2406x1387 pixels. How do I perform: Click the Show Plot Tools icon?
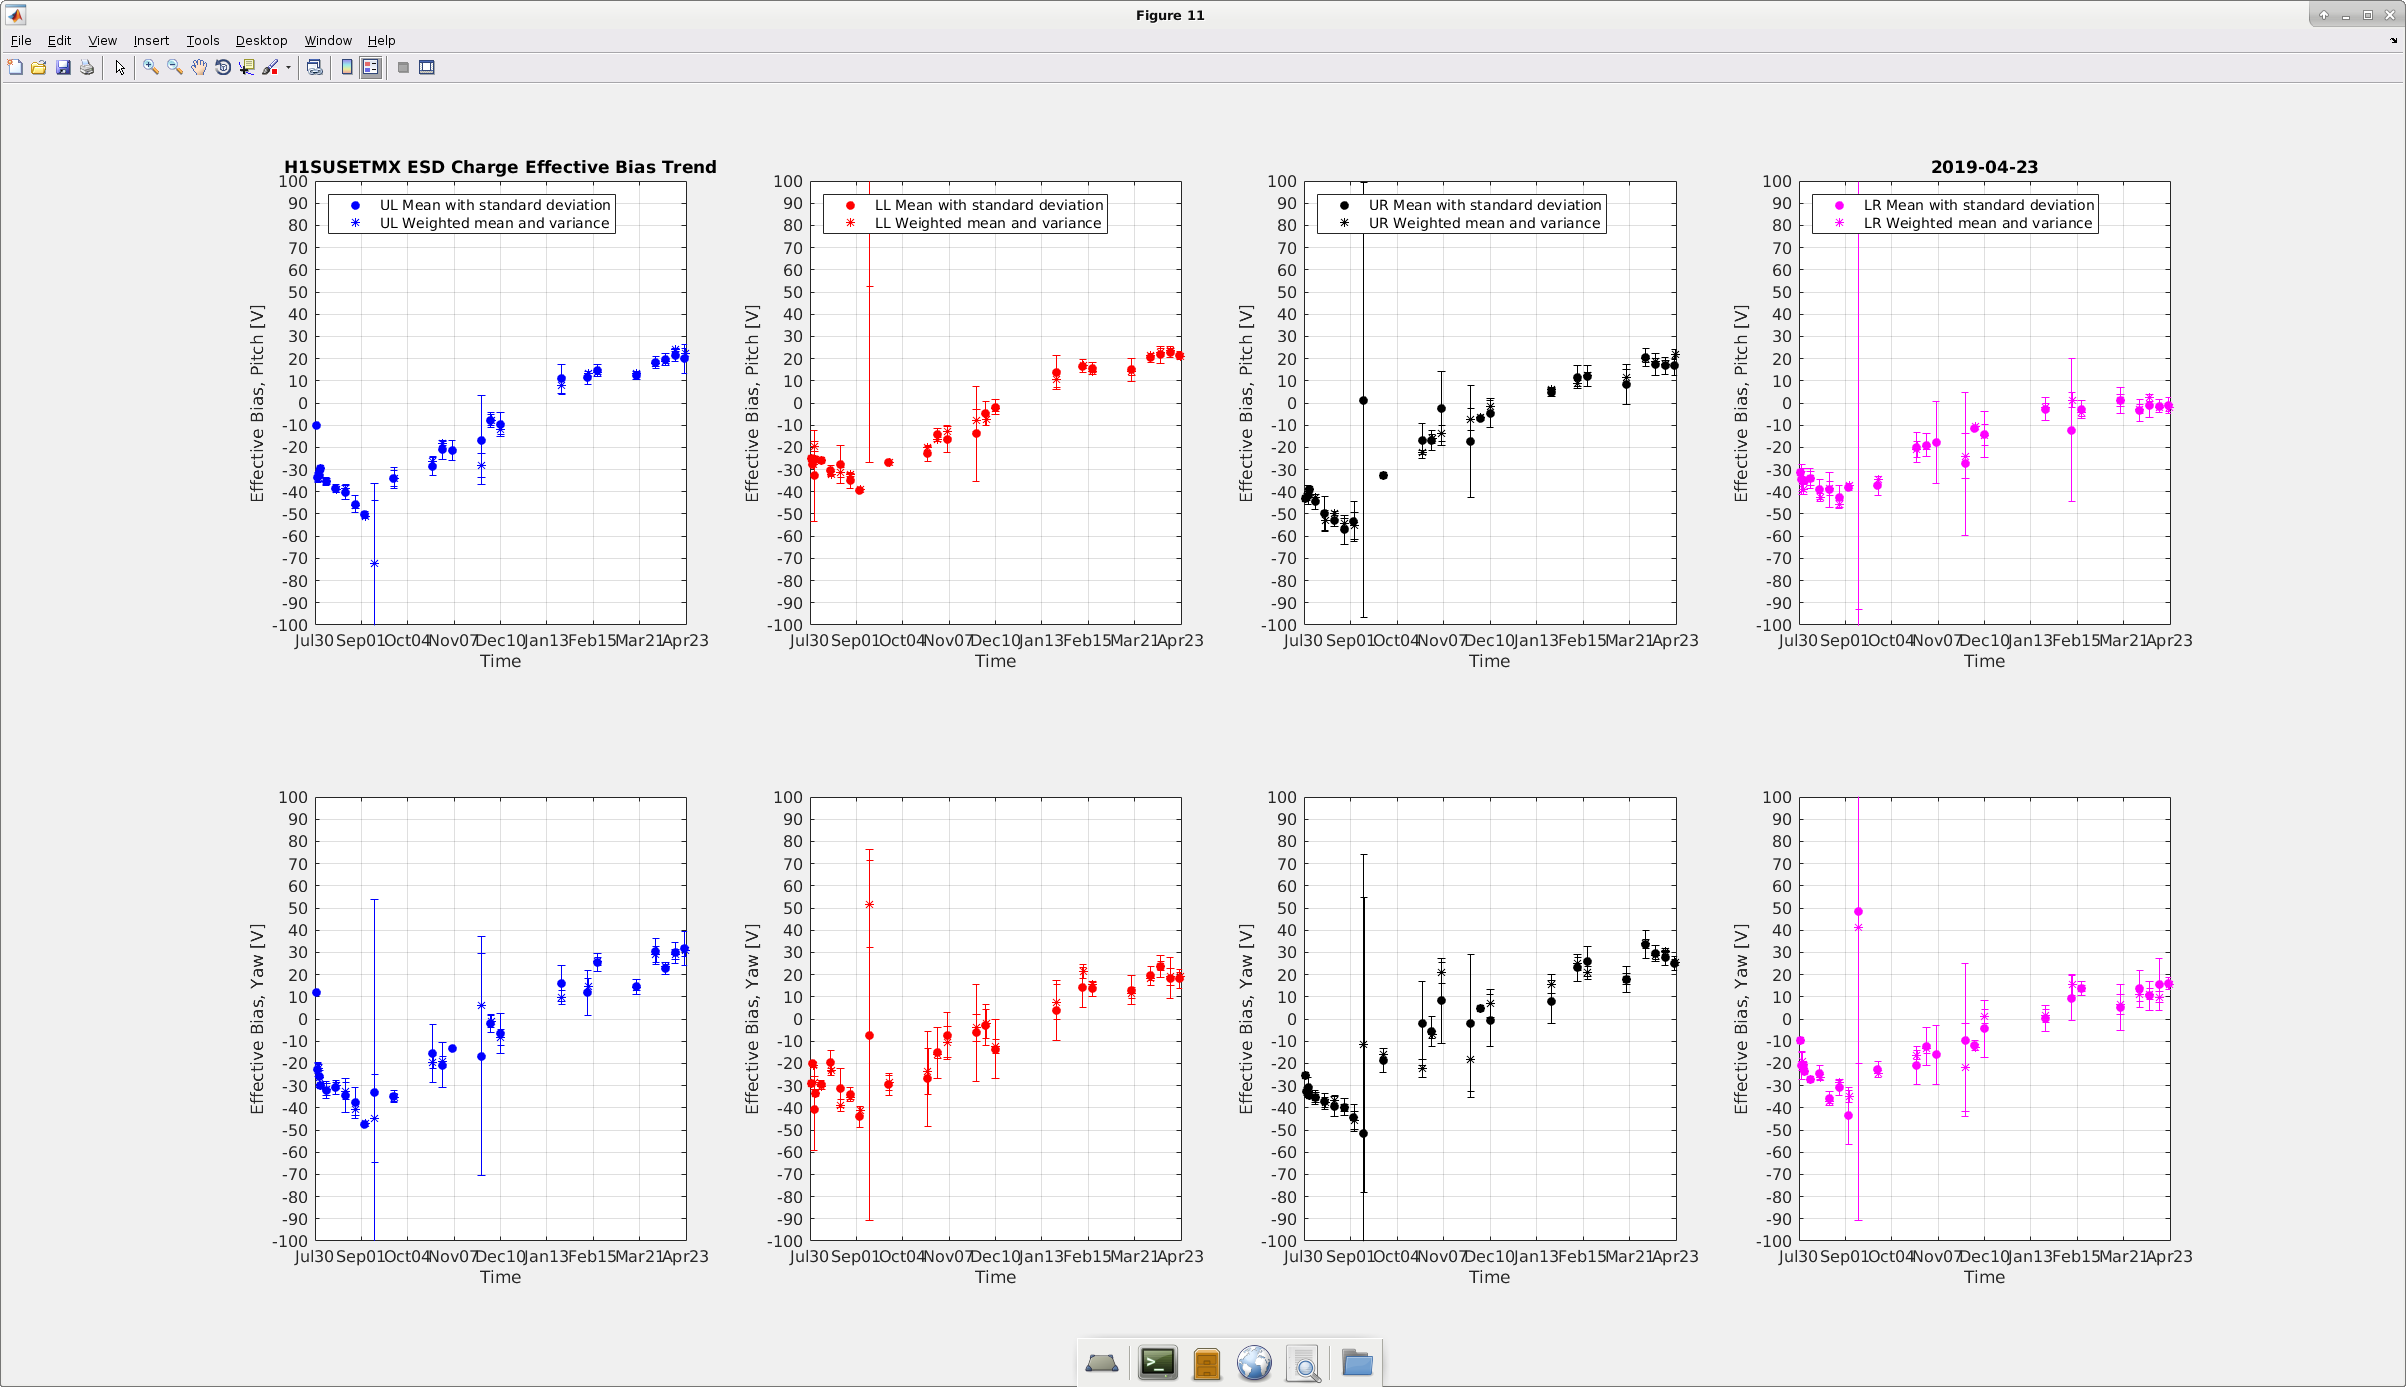point(427,68)
